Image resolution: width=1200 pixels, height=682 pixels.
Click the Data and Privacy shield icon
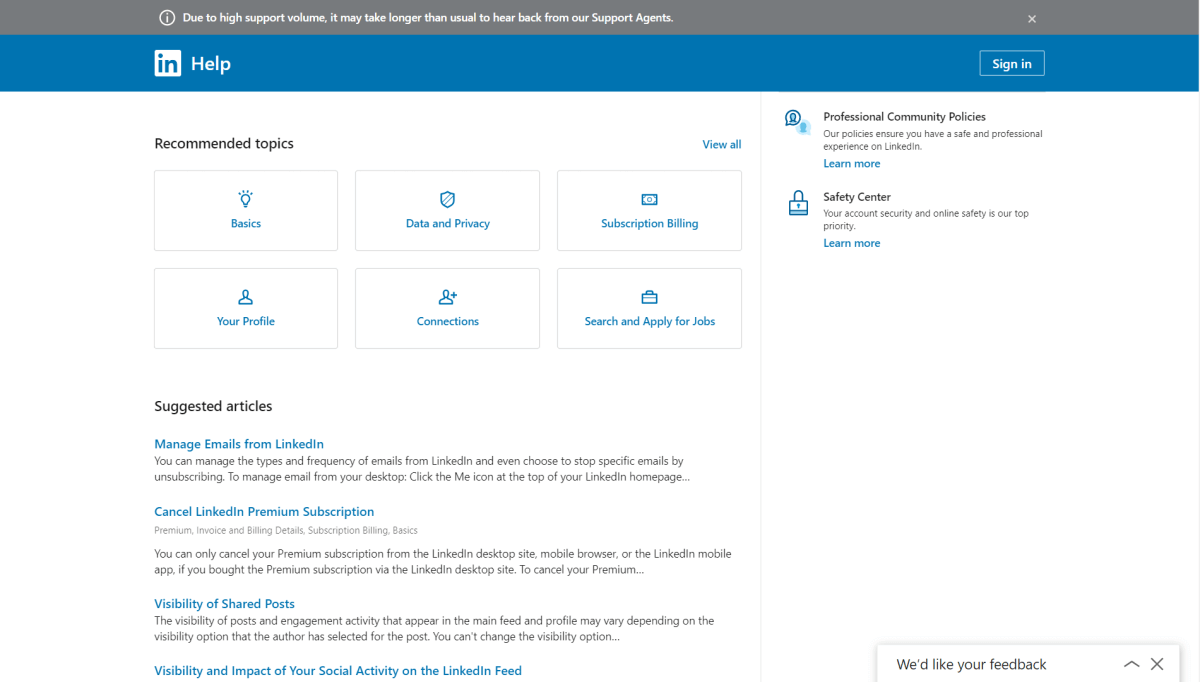click(448, 199)
